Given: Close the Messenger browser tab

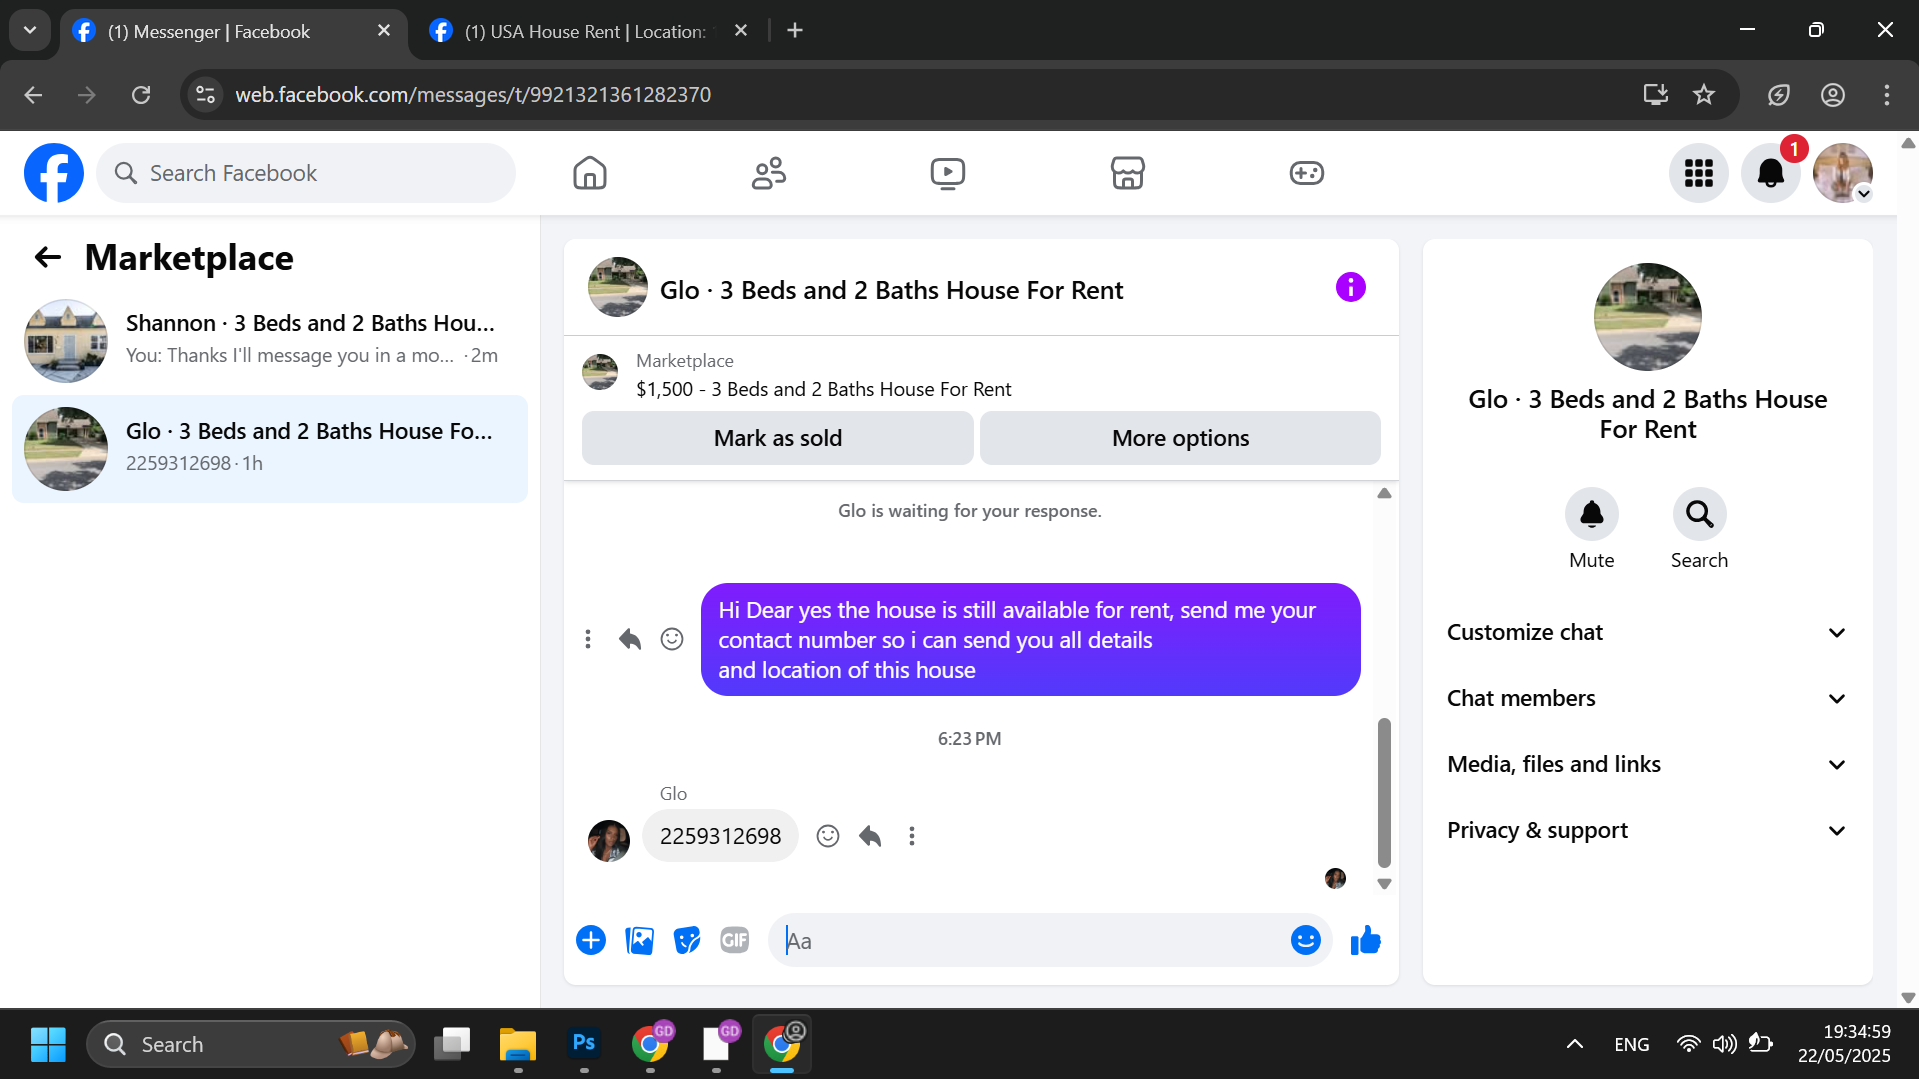Looking at the screenshot, I should (x=384, y=31).
